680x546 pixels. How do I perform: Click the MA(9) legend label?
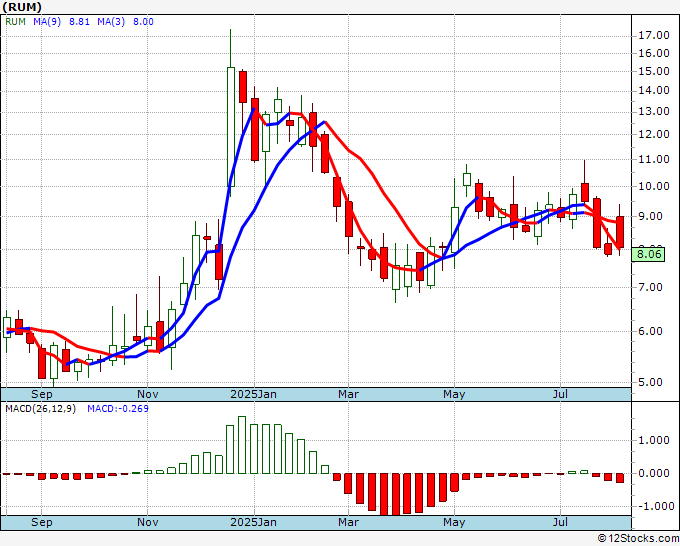click(47, 22)
